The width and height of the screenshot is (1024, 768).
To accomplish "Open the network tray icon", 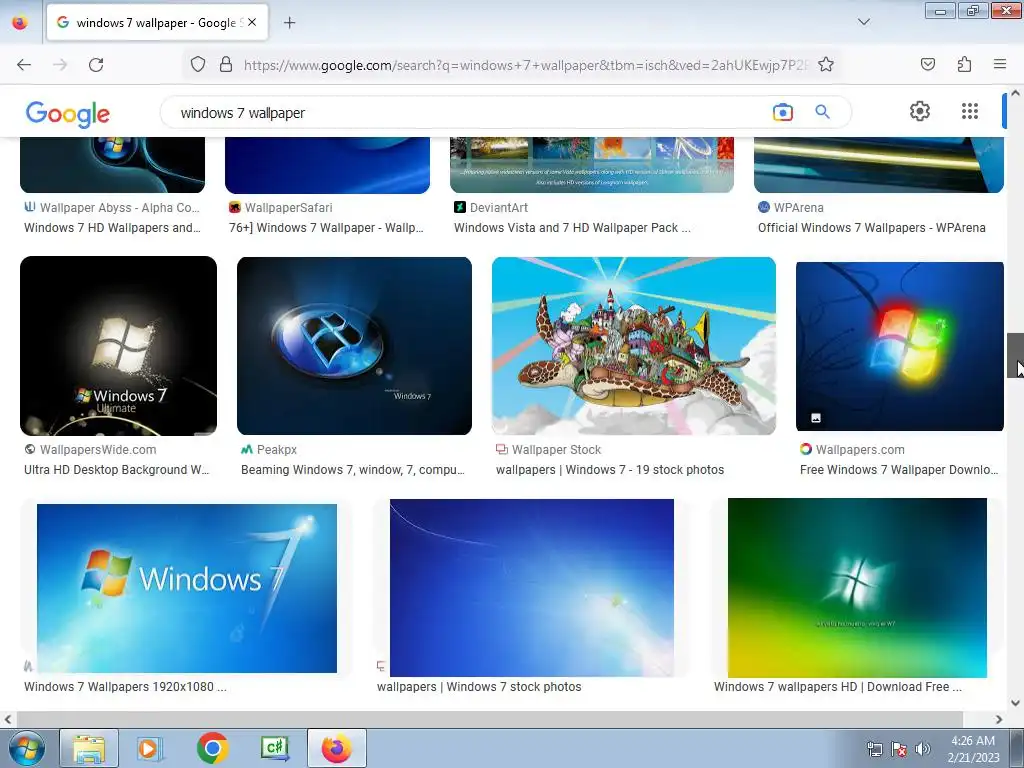I will click(874, 749).
